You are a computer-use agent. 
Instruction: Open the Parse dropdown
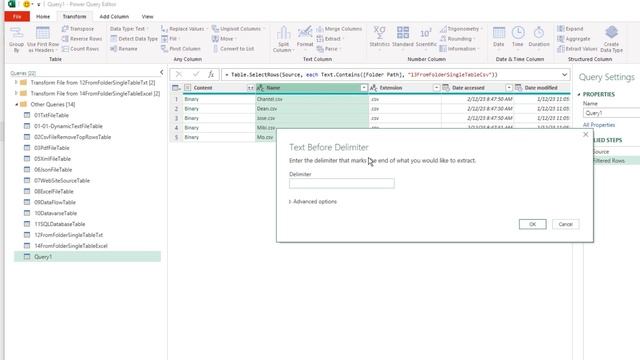tap(329, 49)
